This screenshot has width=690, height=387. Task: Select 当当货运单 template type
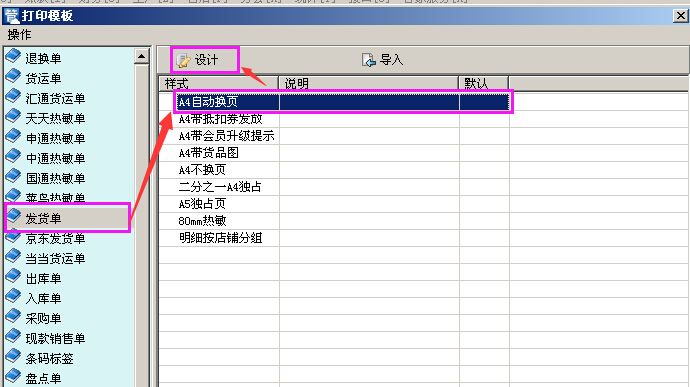[55, 258]
